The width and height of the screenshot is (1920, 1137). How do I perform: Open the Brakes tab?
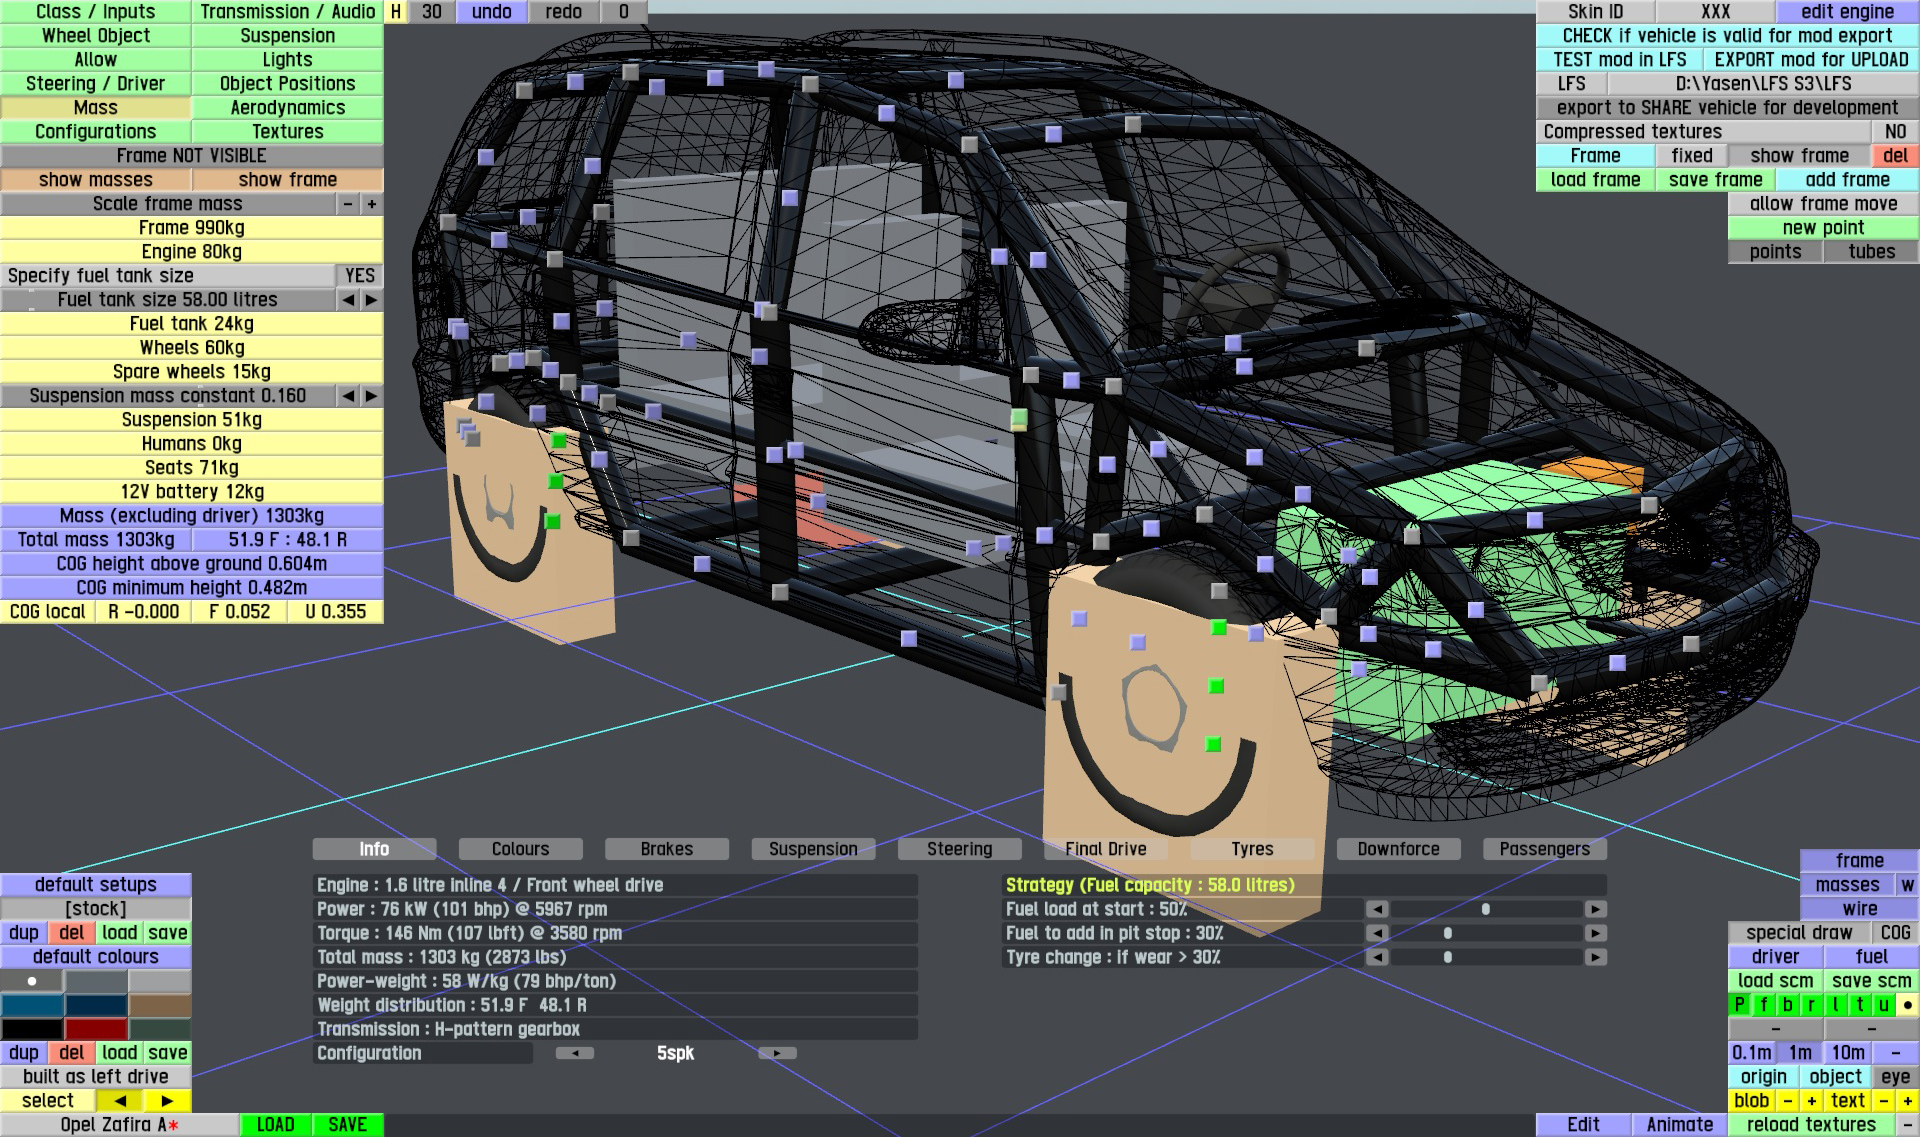pyautogui.click(x=666, y=849)
